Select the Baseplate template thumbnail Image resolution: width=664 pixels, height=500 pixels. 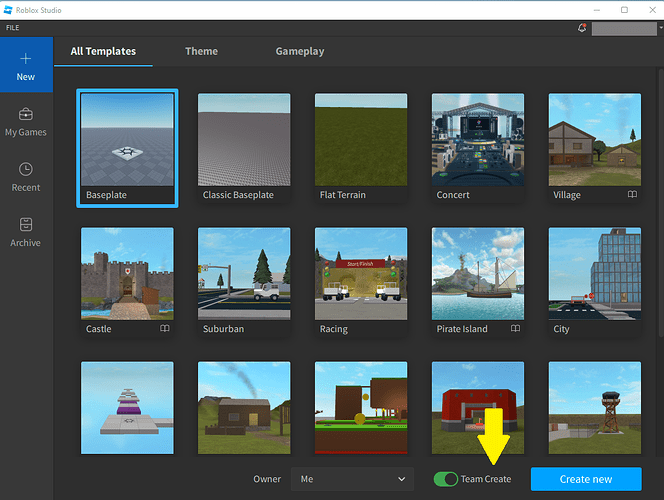127,139
